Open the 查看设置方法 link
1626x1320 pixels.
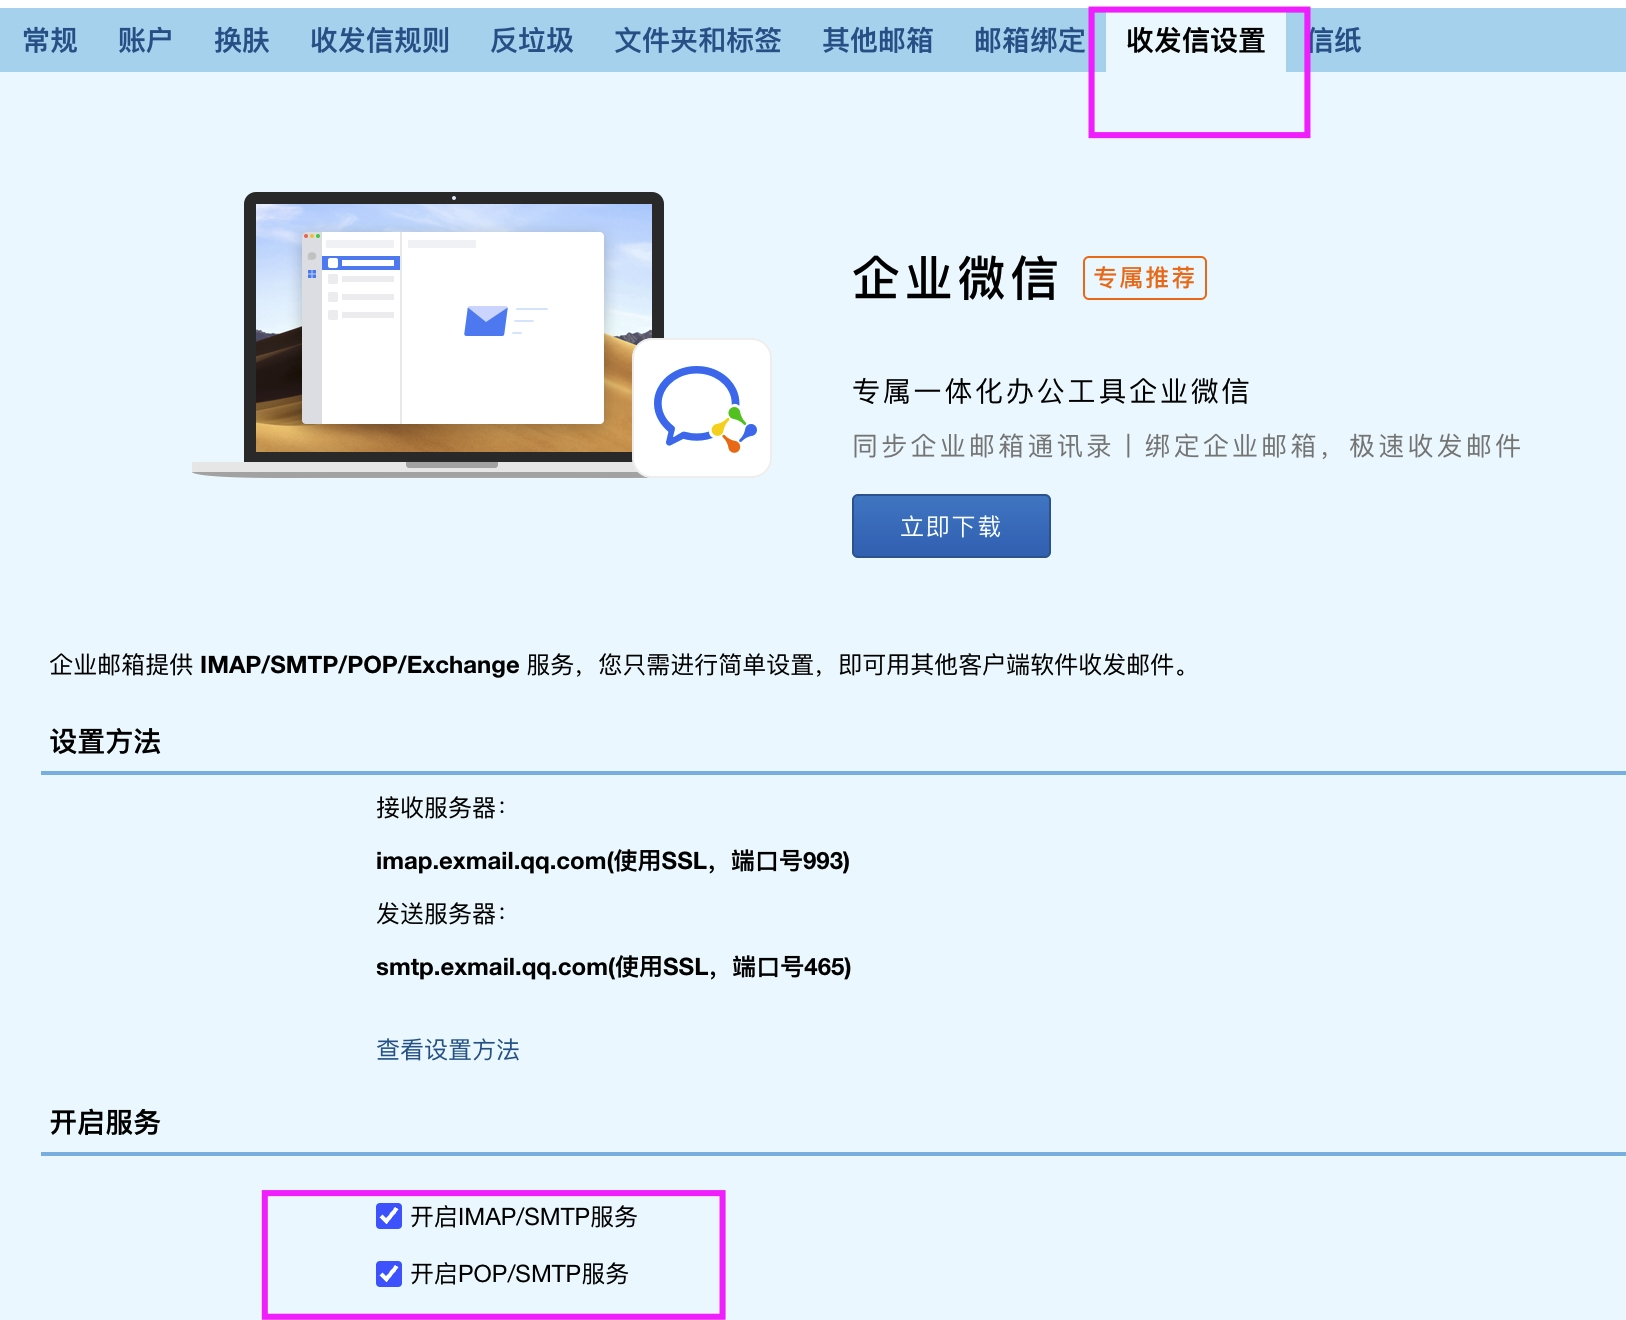[448, 1050]
